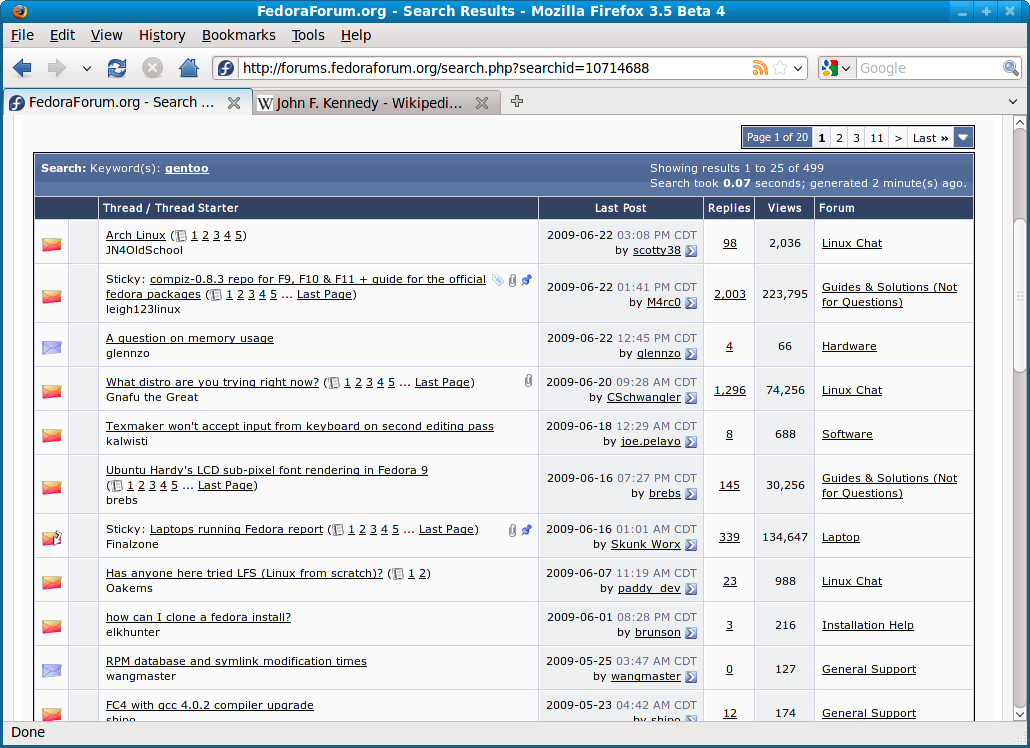This screenshot has width=1030, height=748.
Task: Go to next results page with > link
Action: click(898, 138)
